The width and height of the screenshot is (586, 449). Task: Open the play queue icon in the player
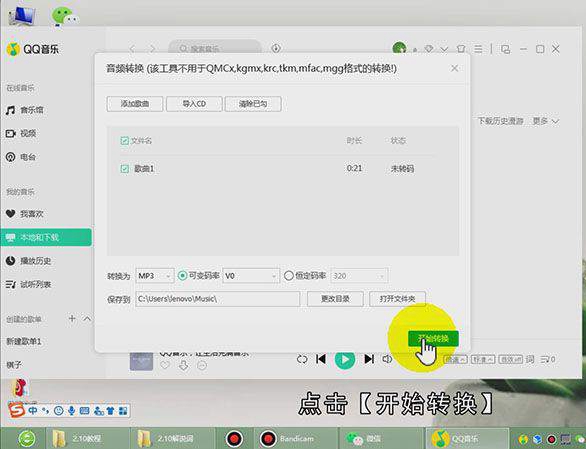548,359
